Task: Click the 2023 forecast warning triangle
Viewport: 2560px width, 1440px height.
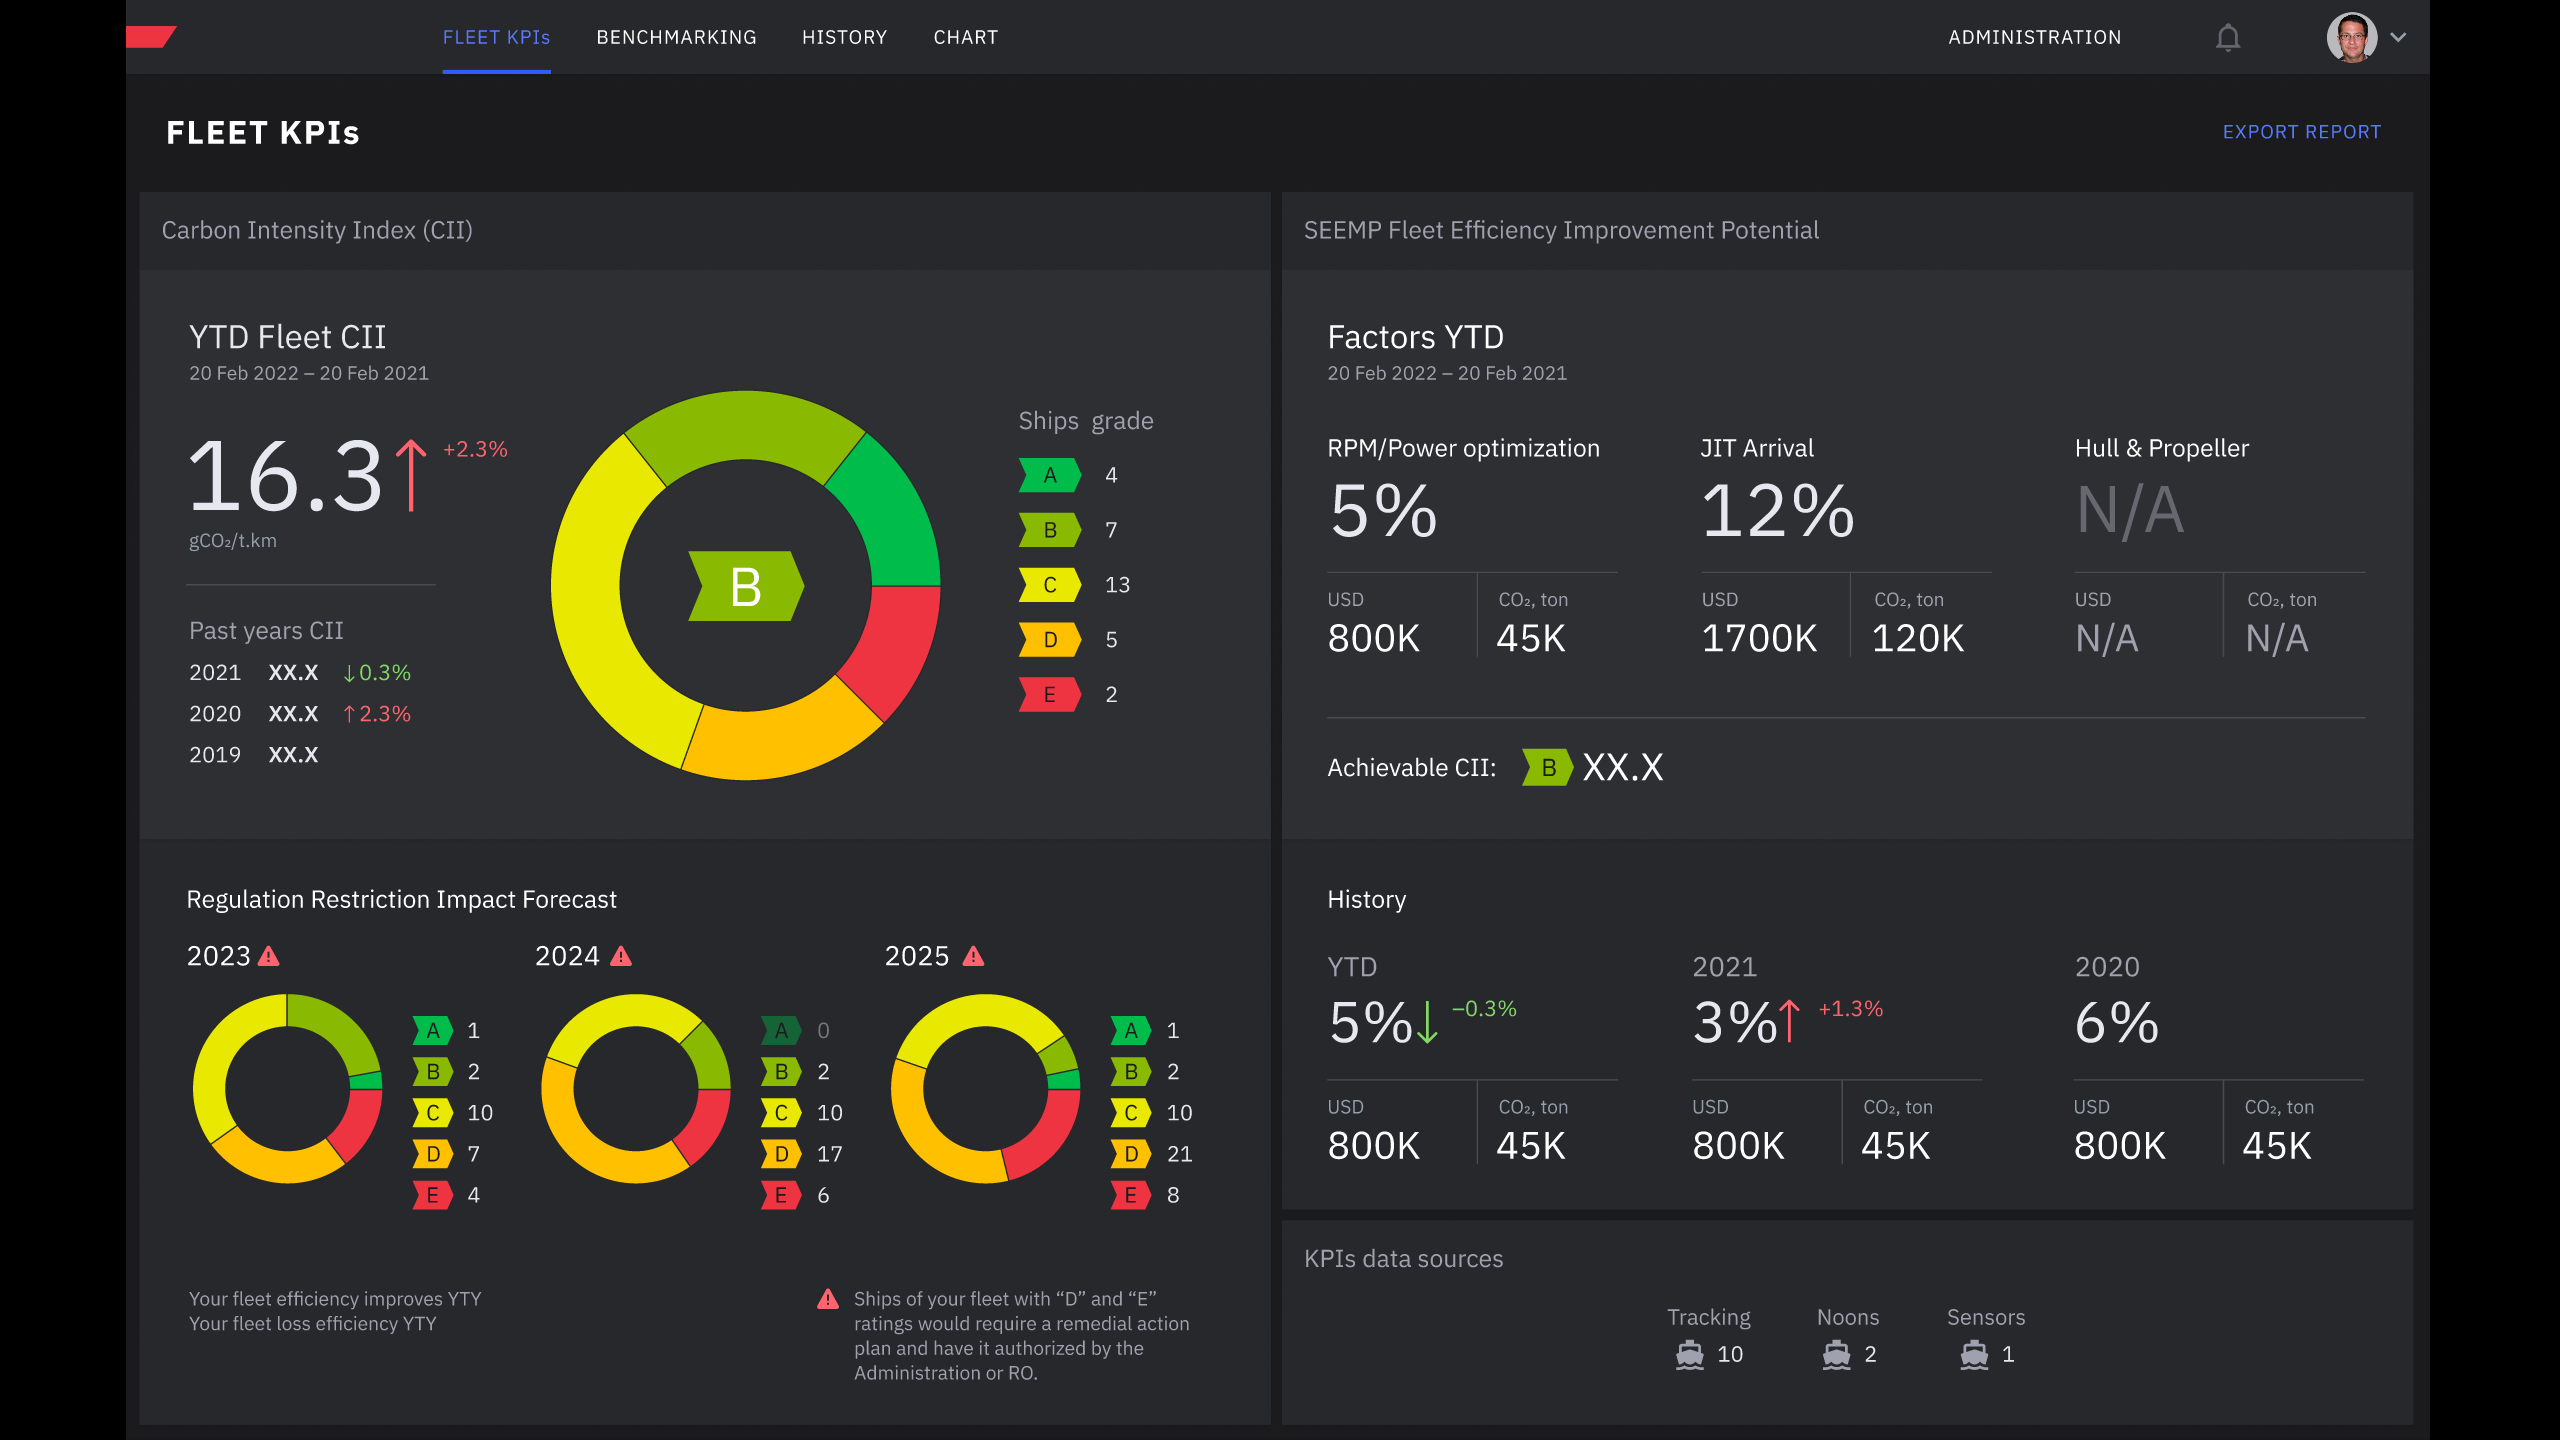Action: [269, 957]
